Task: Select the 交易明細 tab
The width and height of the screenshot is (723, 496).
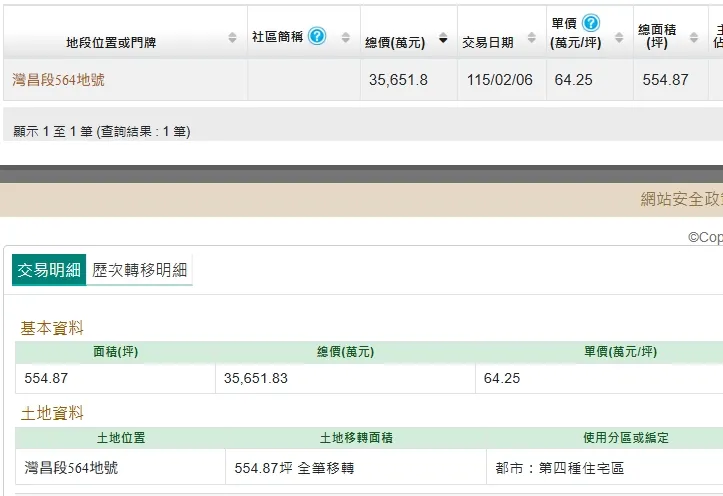Action: pyautogui.click(x=49, y=270)
